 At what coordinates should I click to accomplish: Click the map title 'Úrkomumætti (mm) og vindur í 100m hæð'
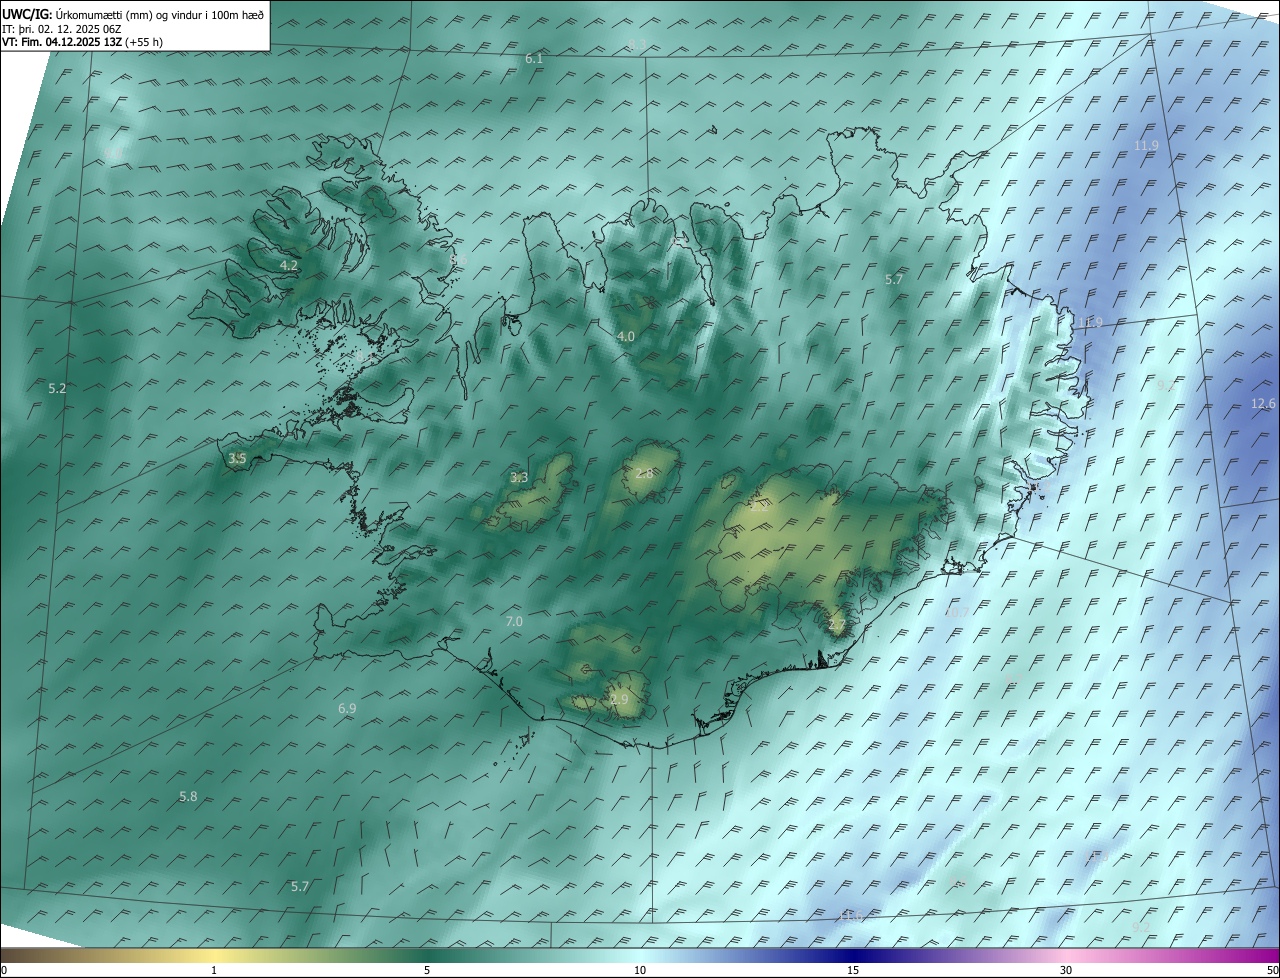point(160,15)
